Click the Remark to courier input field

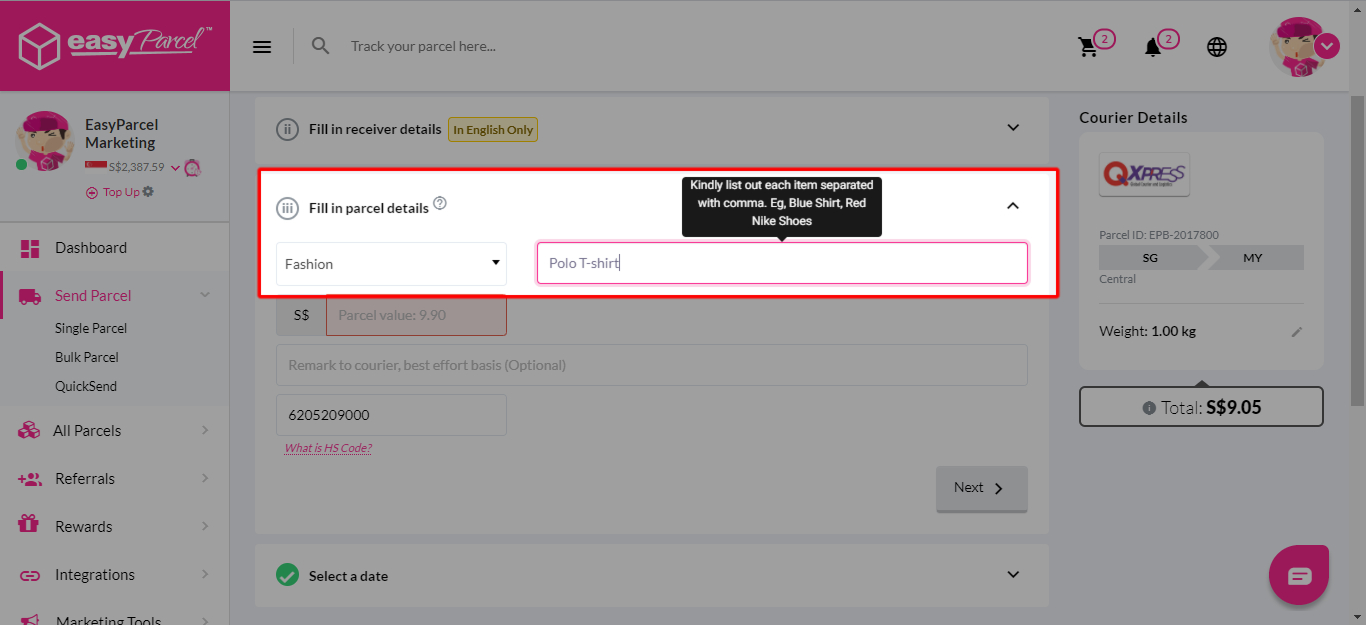650,365
